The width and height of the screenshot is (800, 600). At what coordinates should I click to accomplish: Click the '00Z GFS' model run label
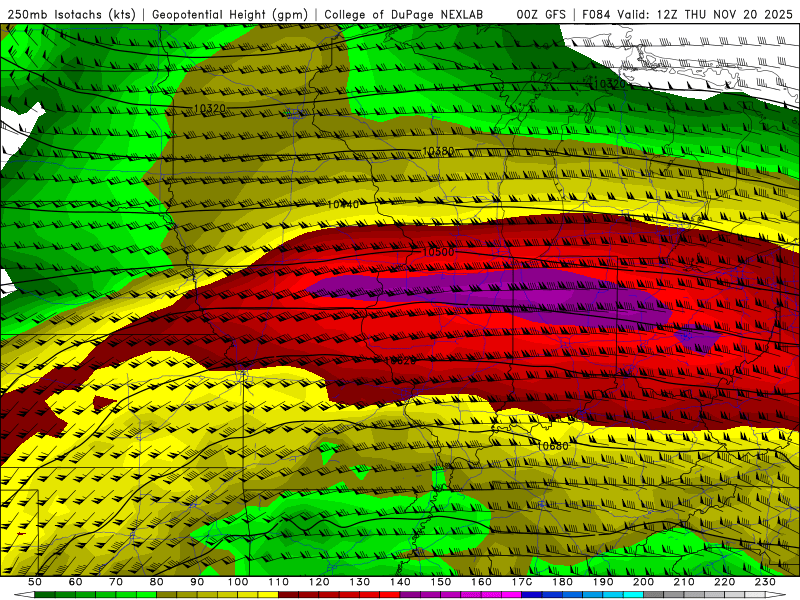point(541,14)
